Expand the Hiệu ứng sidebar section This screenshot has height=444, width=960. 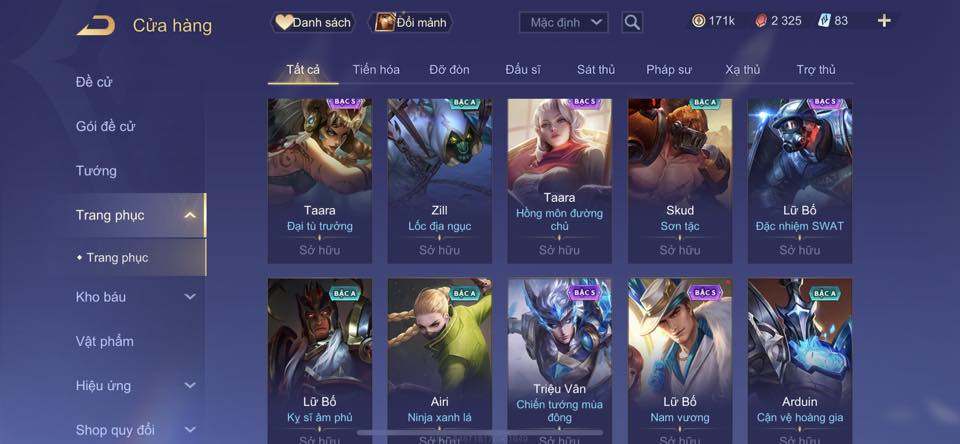190,385
